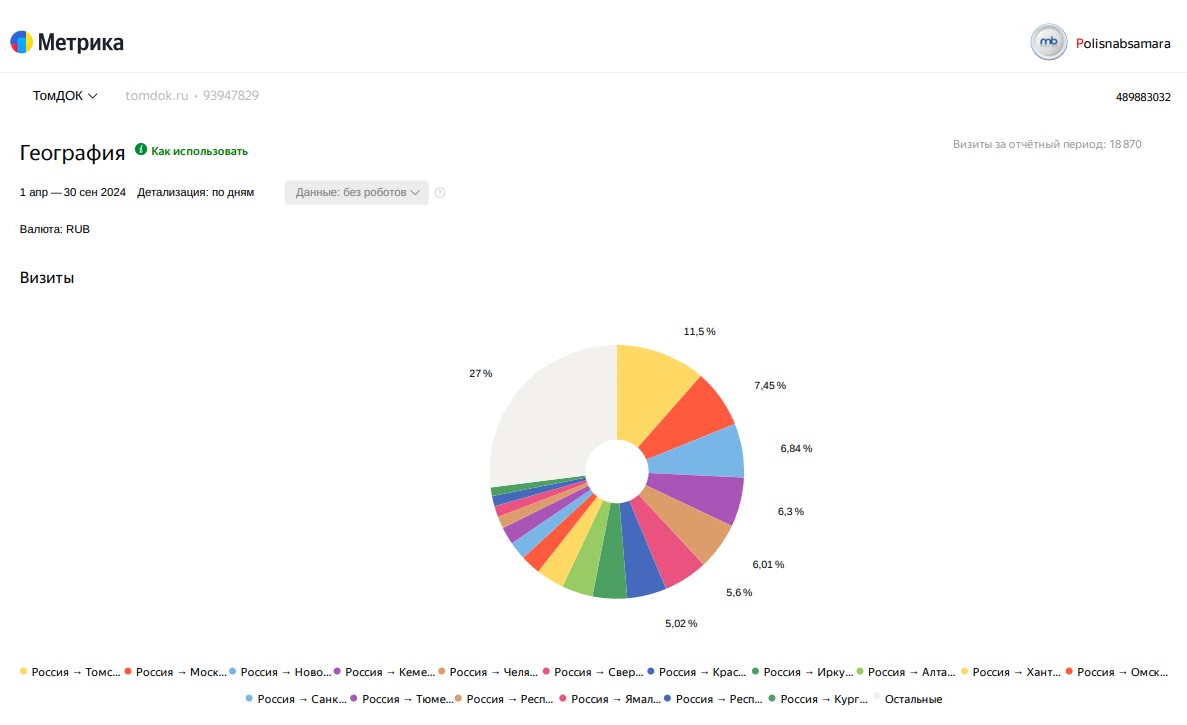Toggle the 'Россия → Кург...' legend entry
Screen dimensions: 1187x725
[818, 699]
